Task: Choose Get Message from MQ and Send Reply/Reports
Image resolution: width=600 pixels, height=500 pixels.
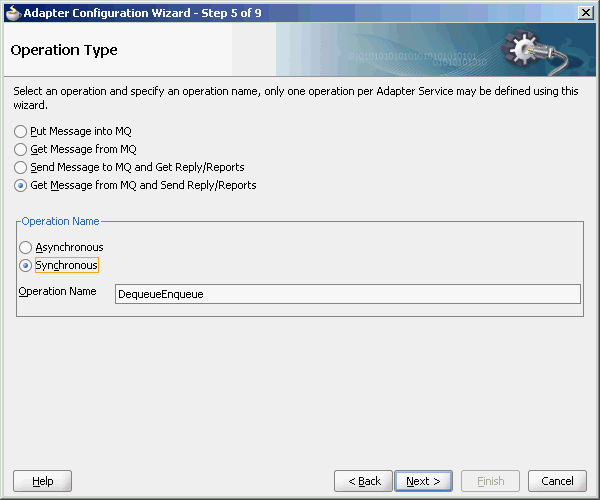Action: point(21,185)
